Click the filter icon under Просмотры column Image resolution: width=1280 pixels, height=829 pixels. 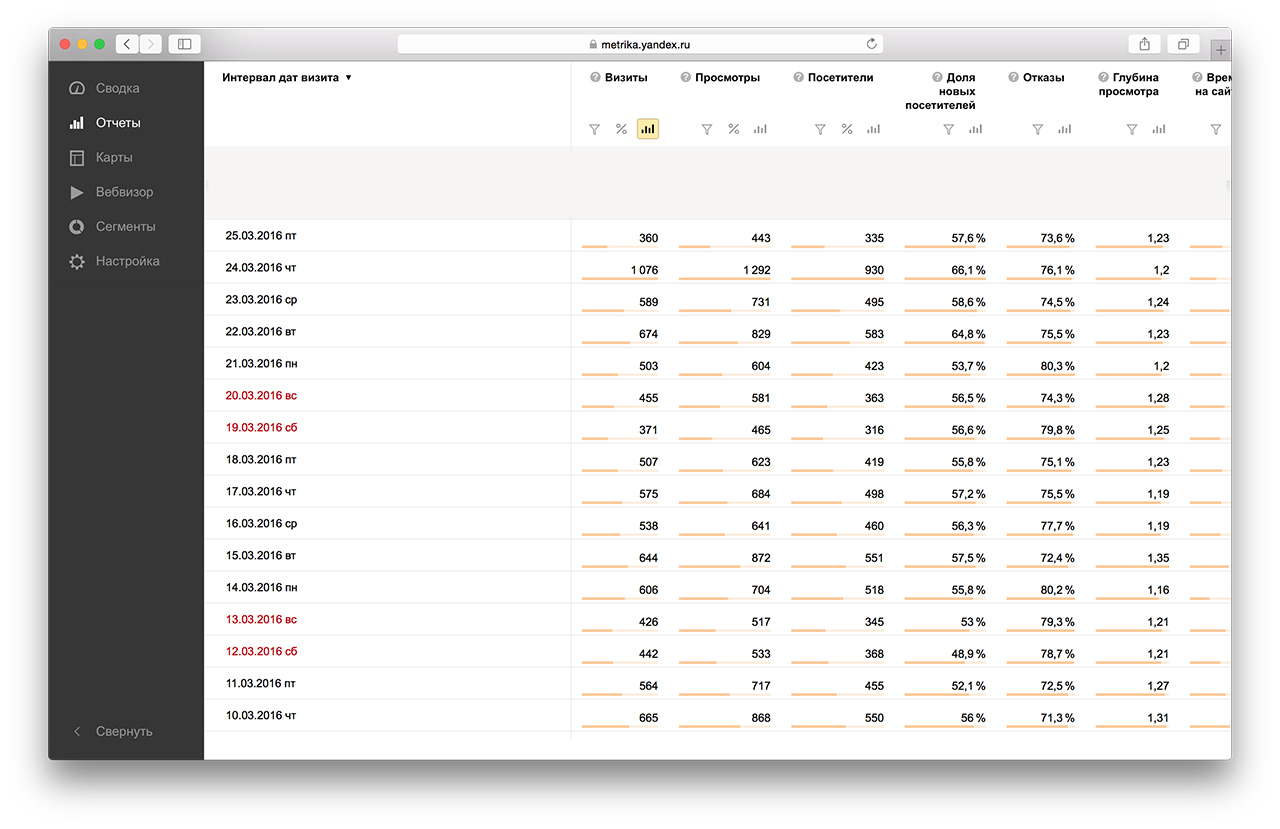707,129
